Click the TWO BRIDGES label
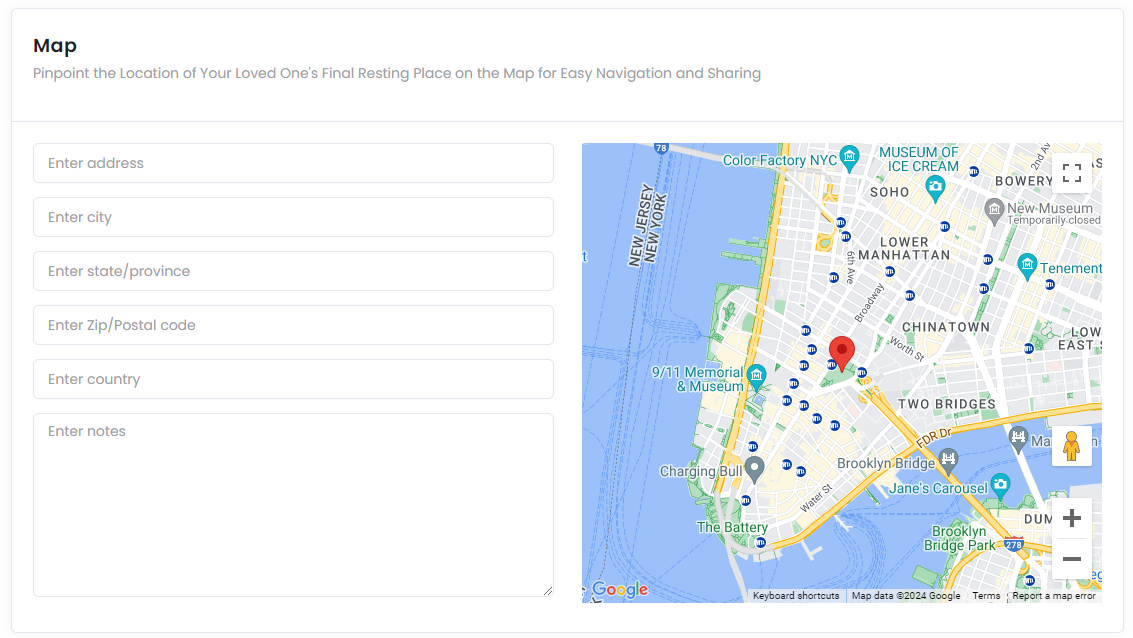1133x638 pixels. [947, 404]
